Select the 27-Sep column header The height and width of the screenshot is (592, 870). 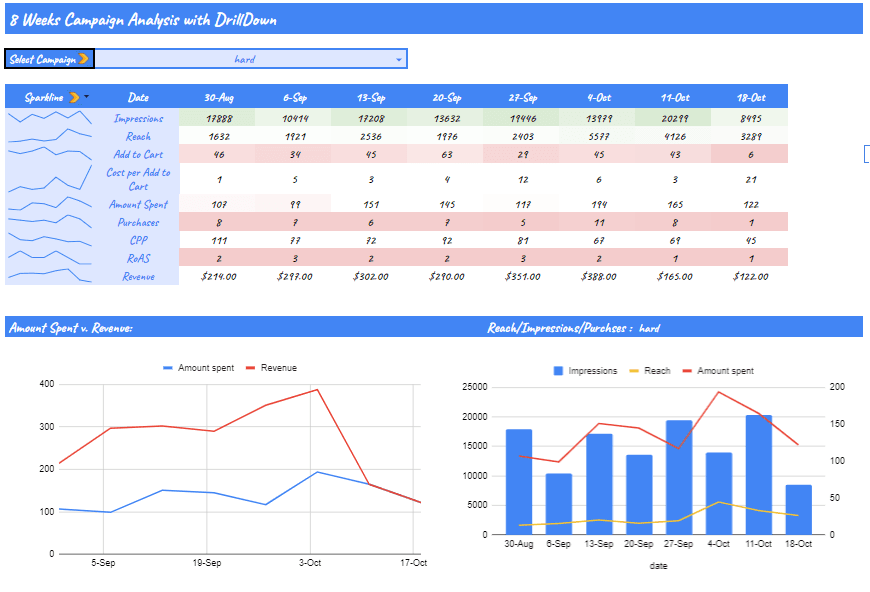pos(523,98)
